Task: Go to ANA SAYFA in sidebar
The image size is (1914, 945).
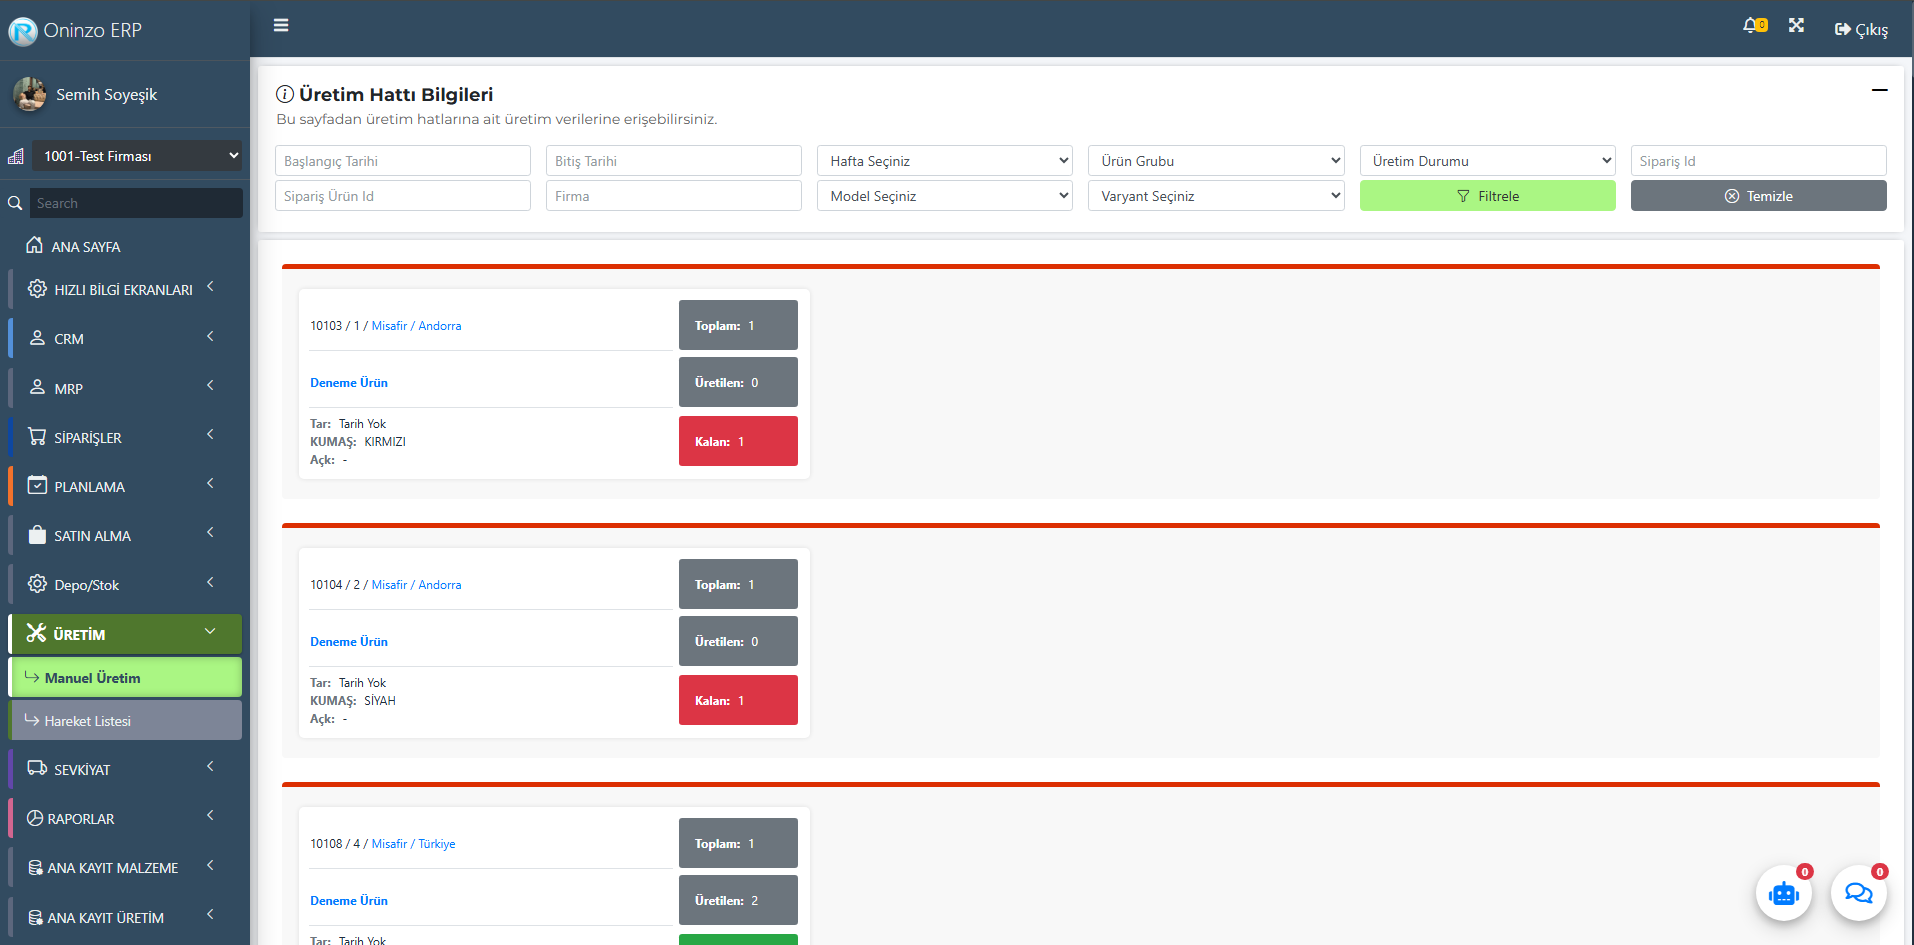Action: click(86, 247)
